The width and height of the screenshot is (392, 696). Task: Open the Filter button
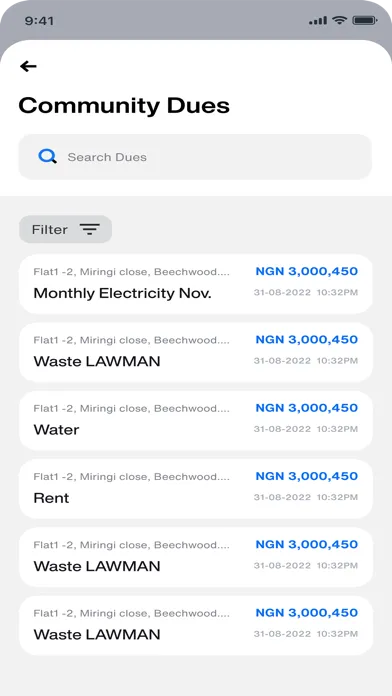pos(65,229)
